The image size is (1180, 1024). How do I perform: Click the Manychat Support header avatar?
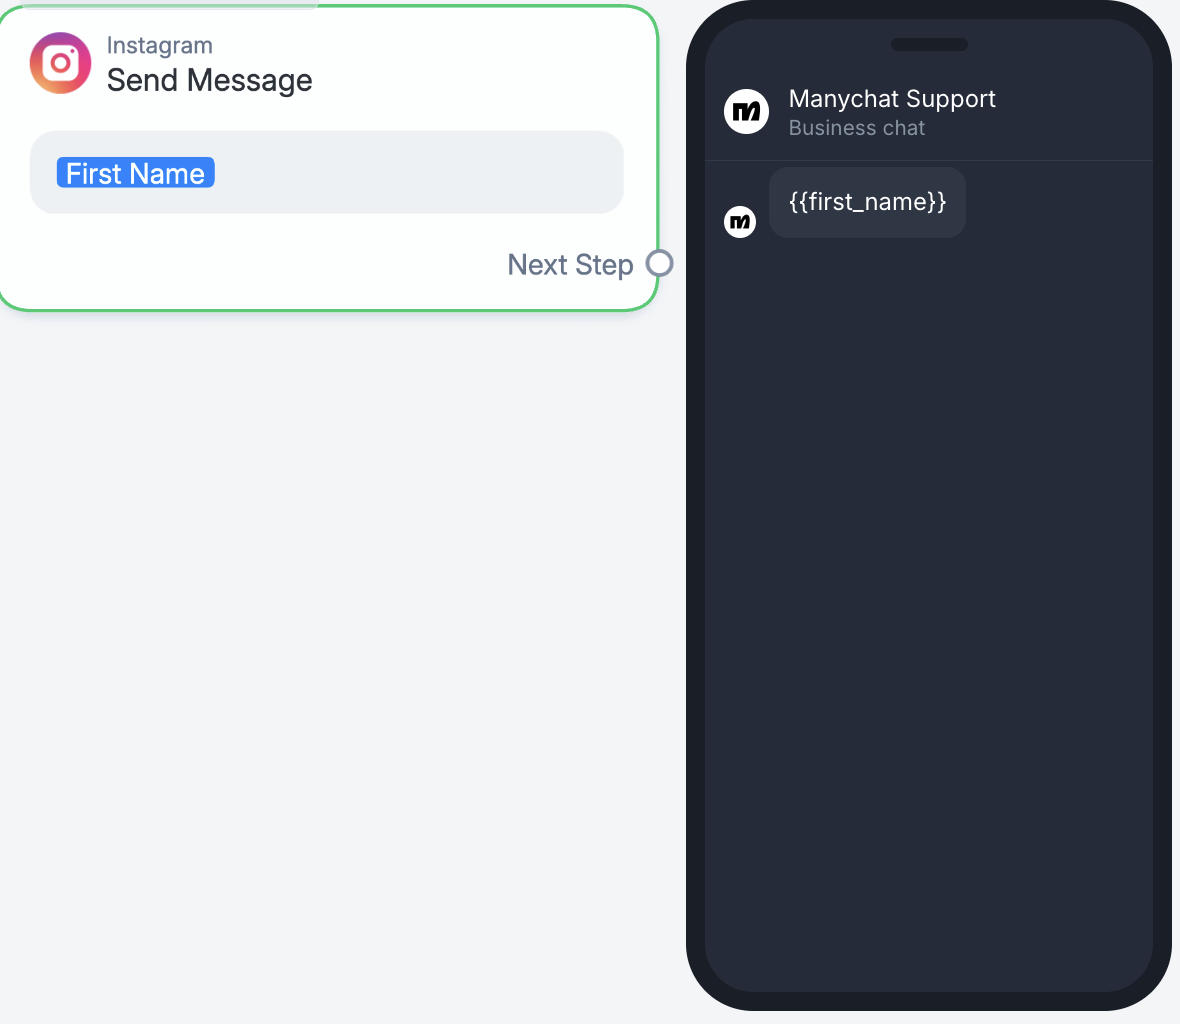point(746,111)
